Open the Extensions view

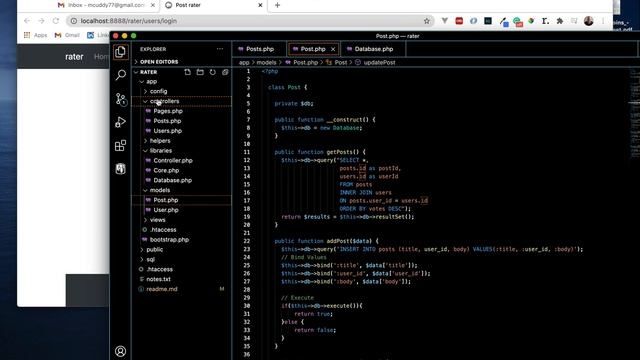[120, 145]
